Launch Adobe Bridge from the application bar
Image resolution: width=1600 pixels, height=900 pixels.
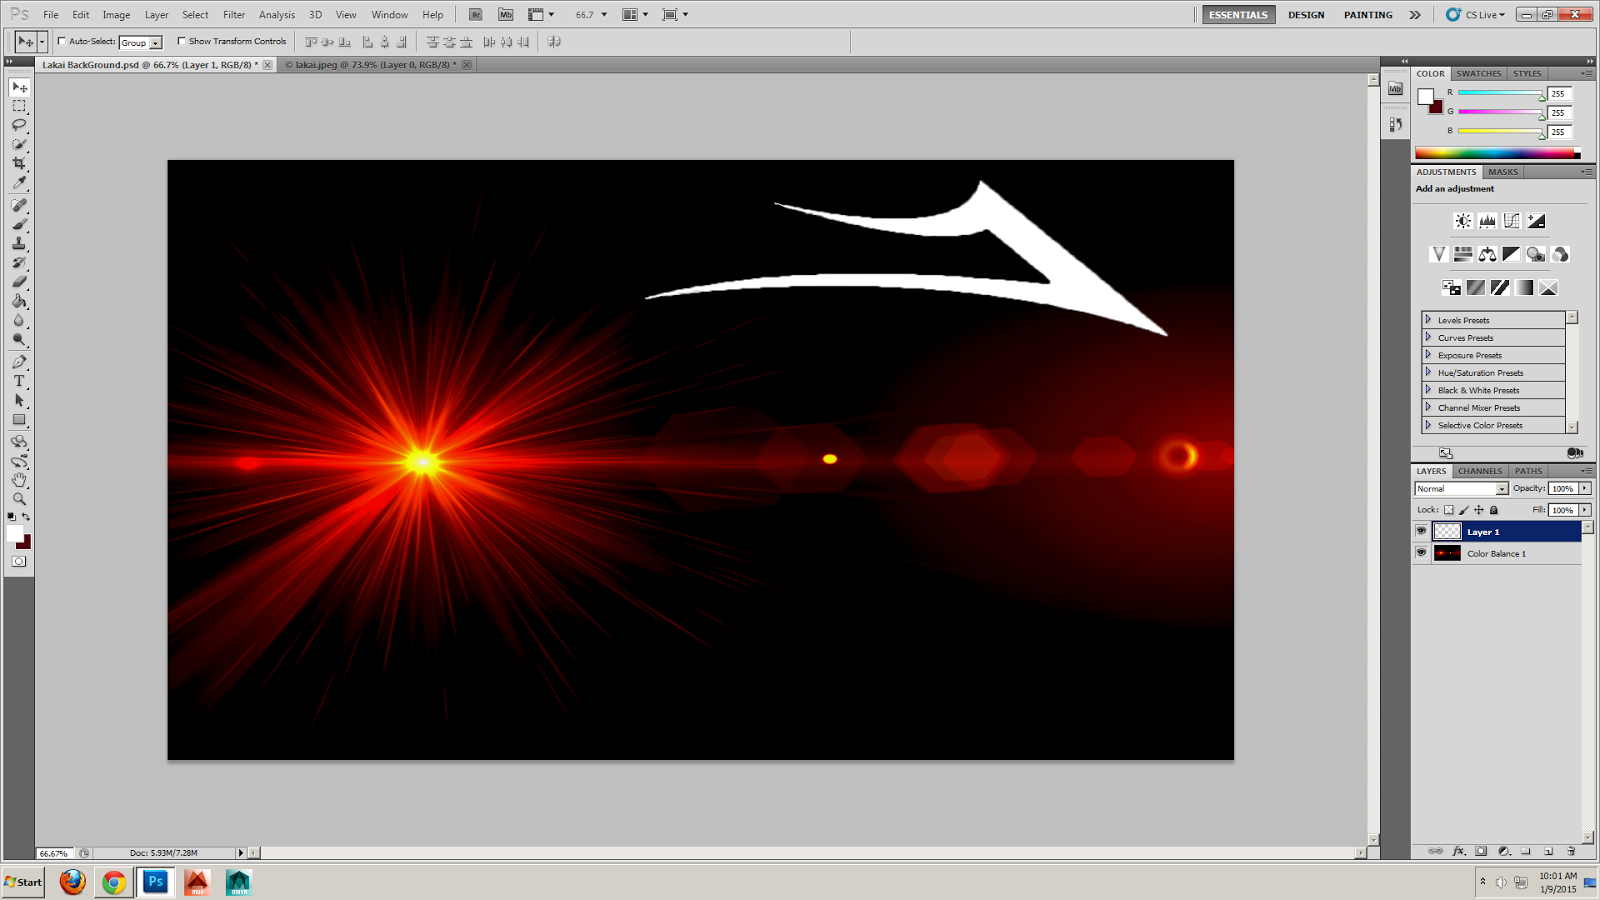click(476, 15)
